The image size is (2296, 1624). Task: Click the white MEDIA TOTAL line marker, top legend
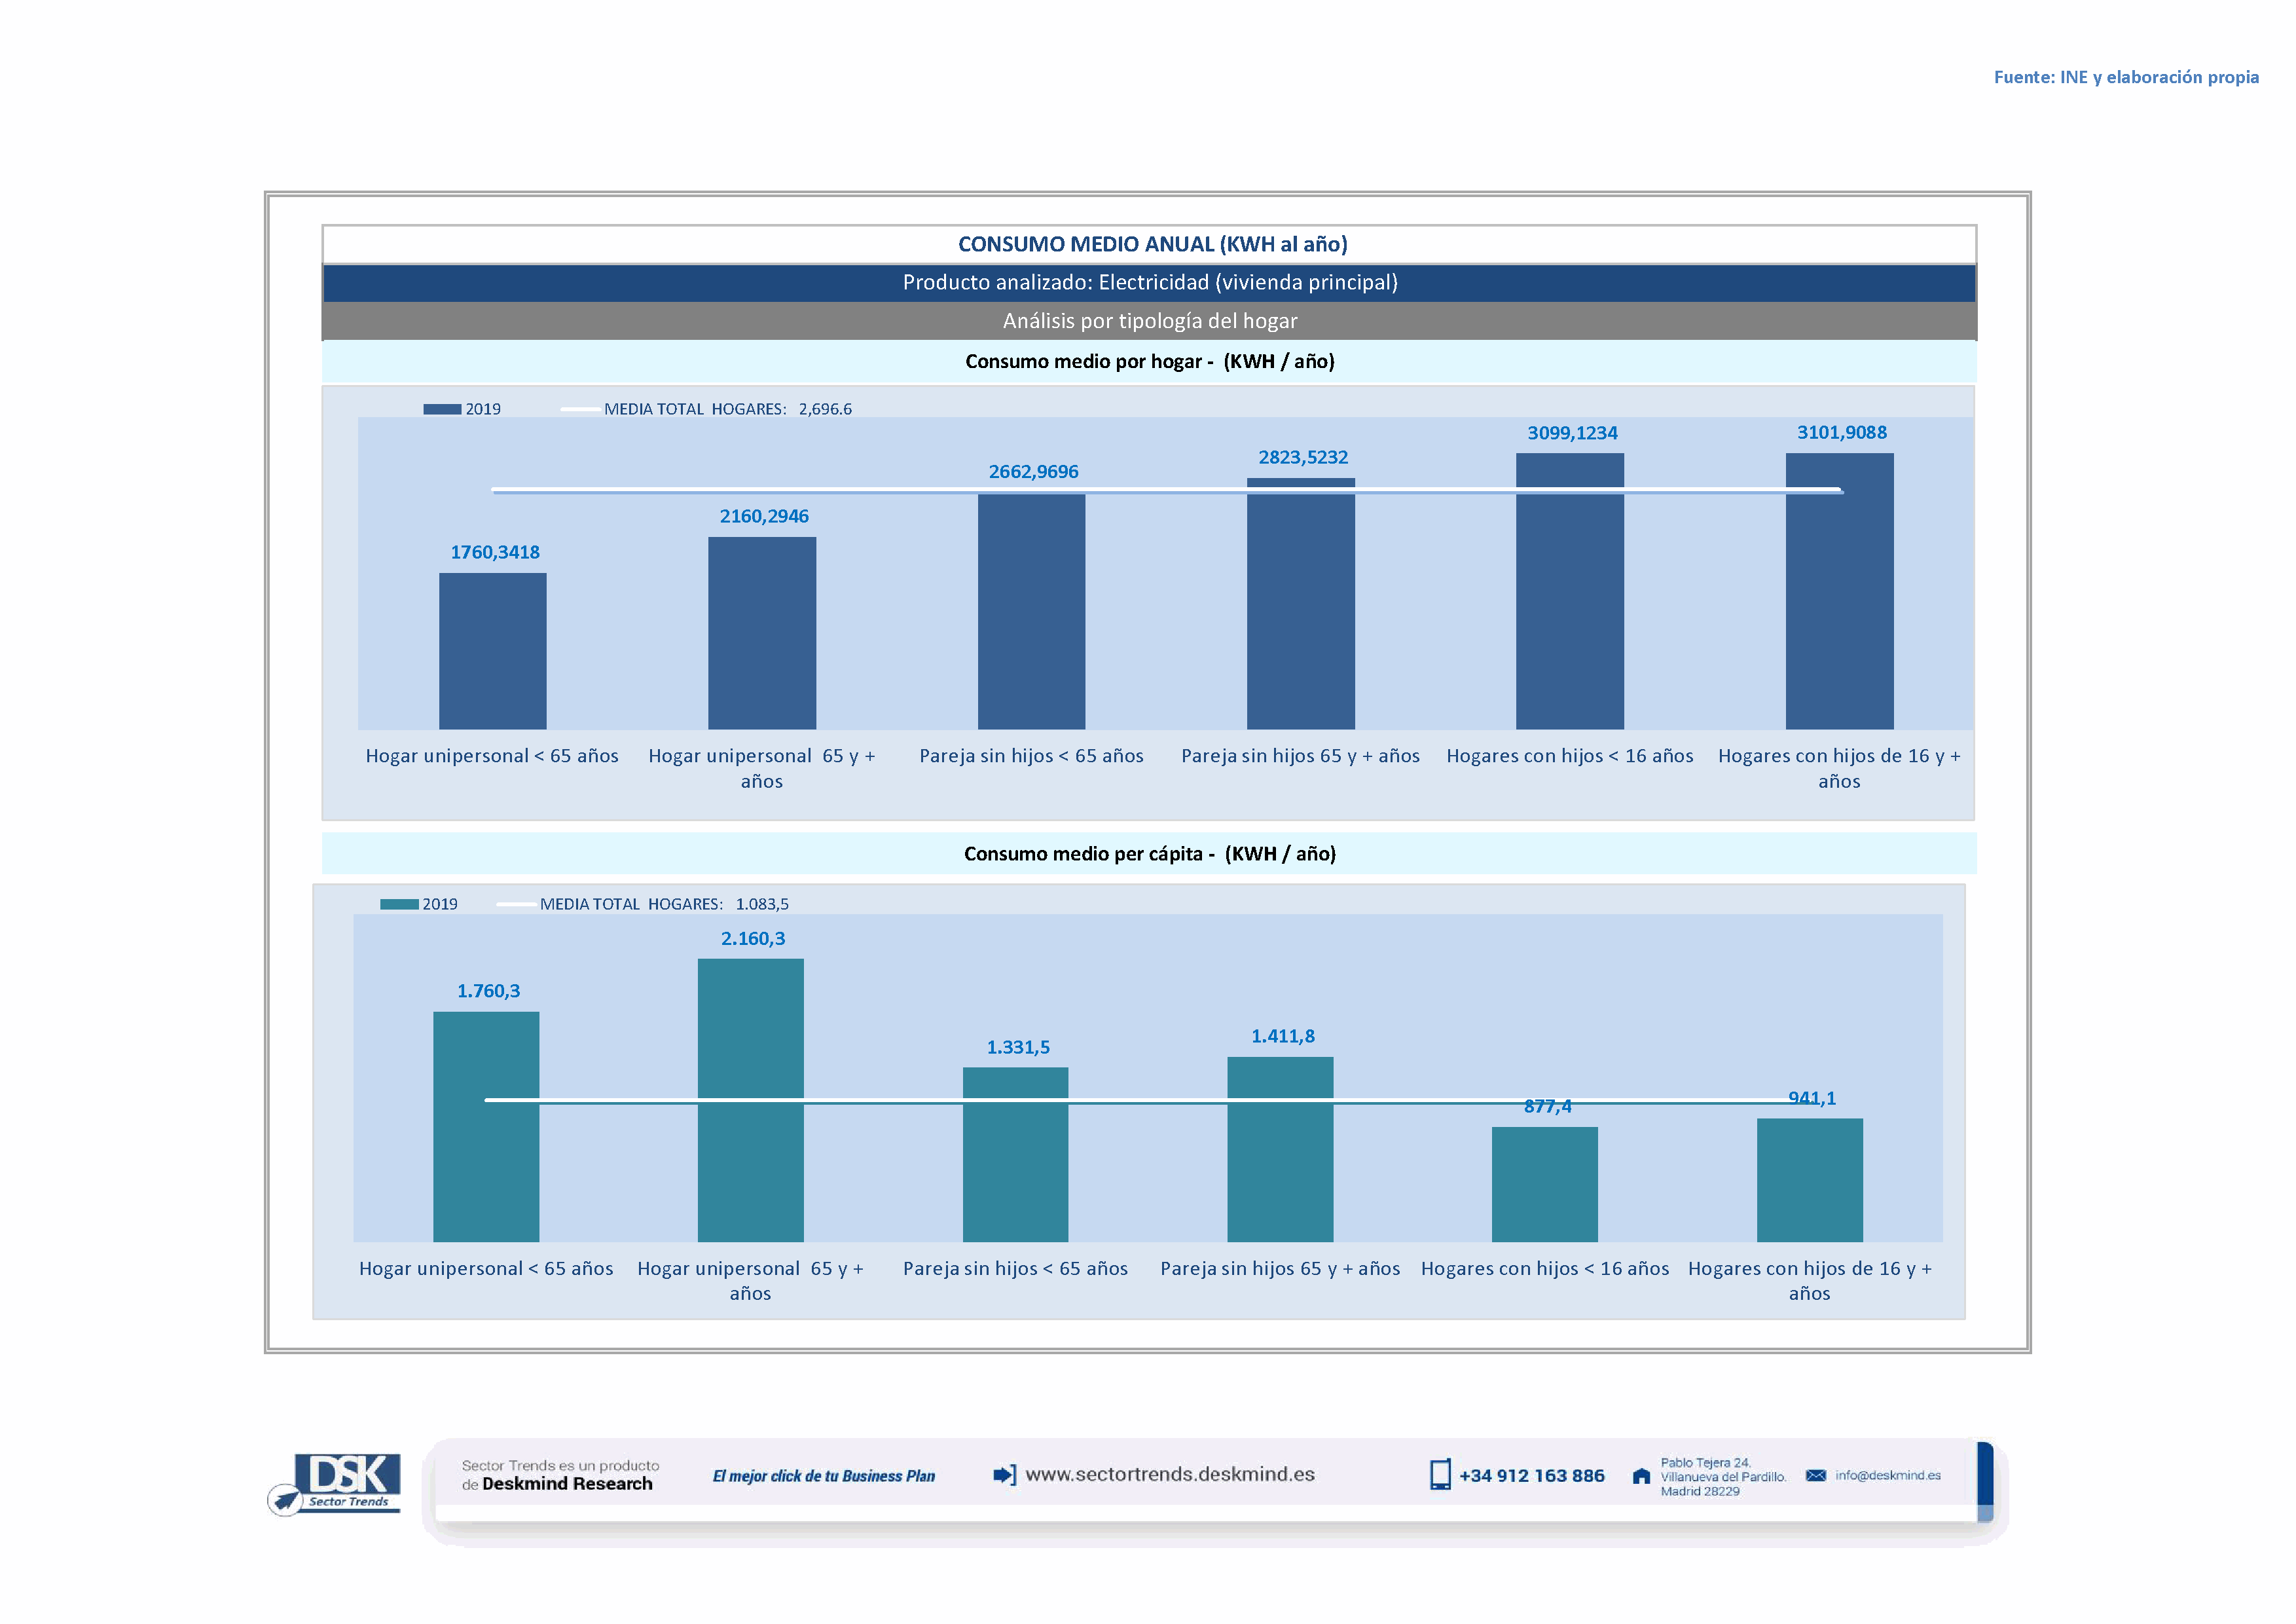[x=580, y=409]
